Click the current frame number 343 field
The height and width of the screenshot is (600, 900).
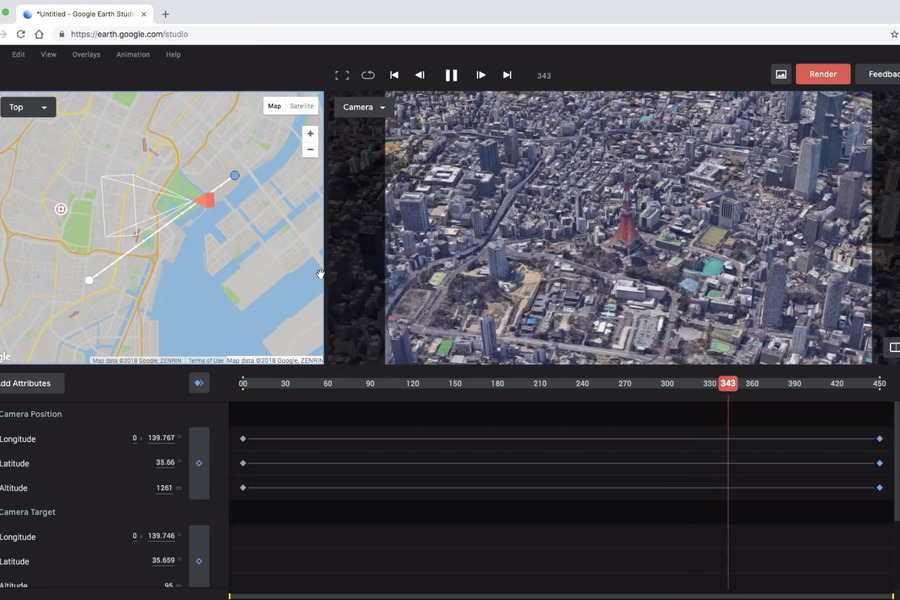tap(544, 76)
